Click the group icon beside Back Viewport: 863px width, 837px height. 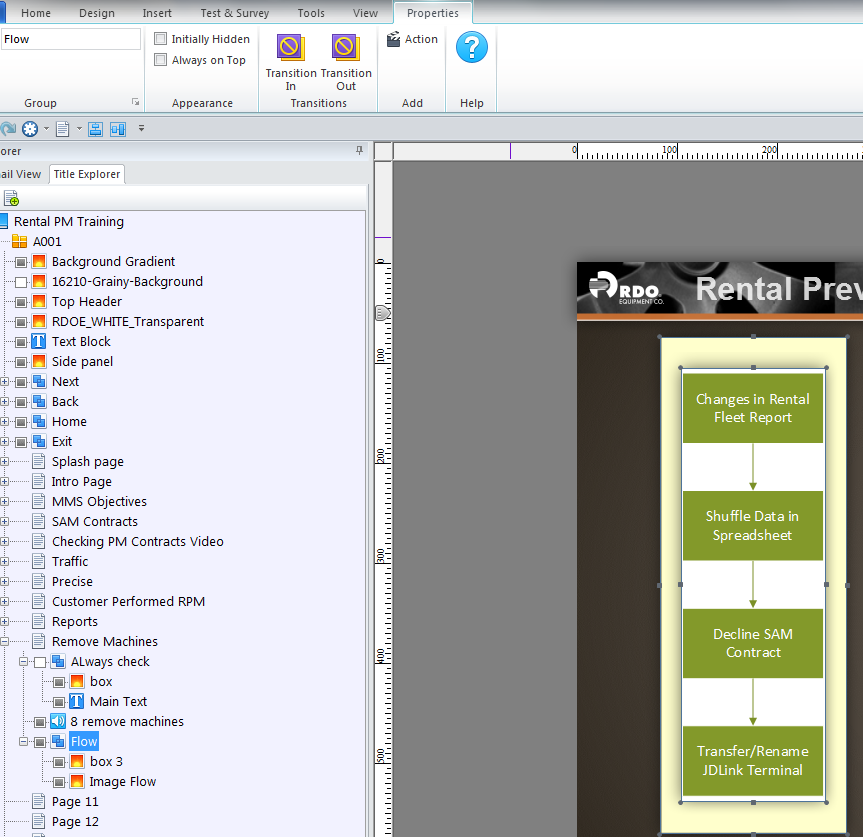tap(39, 402)
